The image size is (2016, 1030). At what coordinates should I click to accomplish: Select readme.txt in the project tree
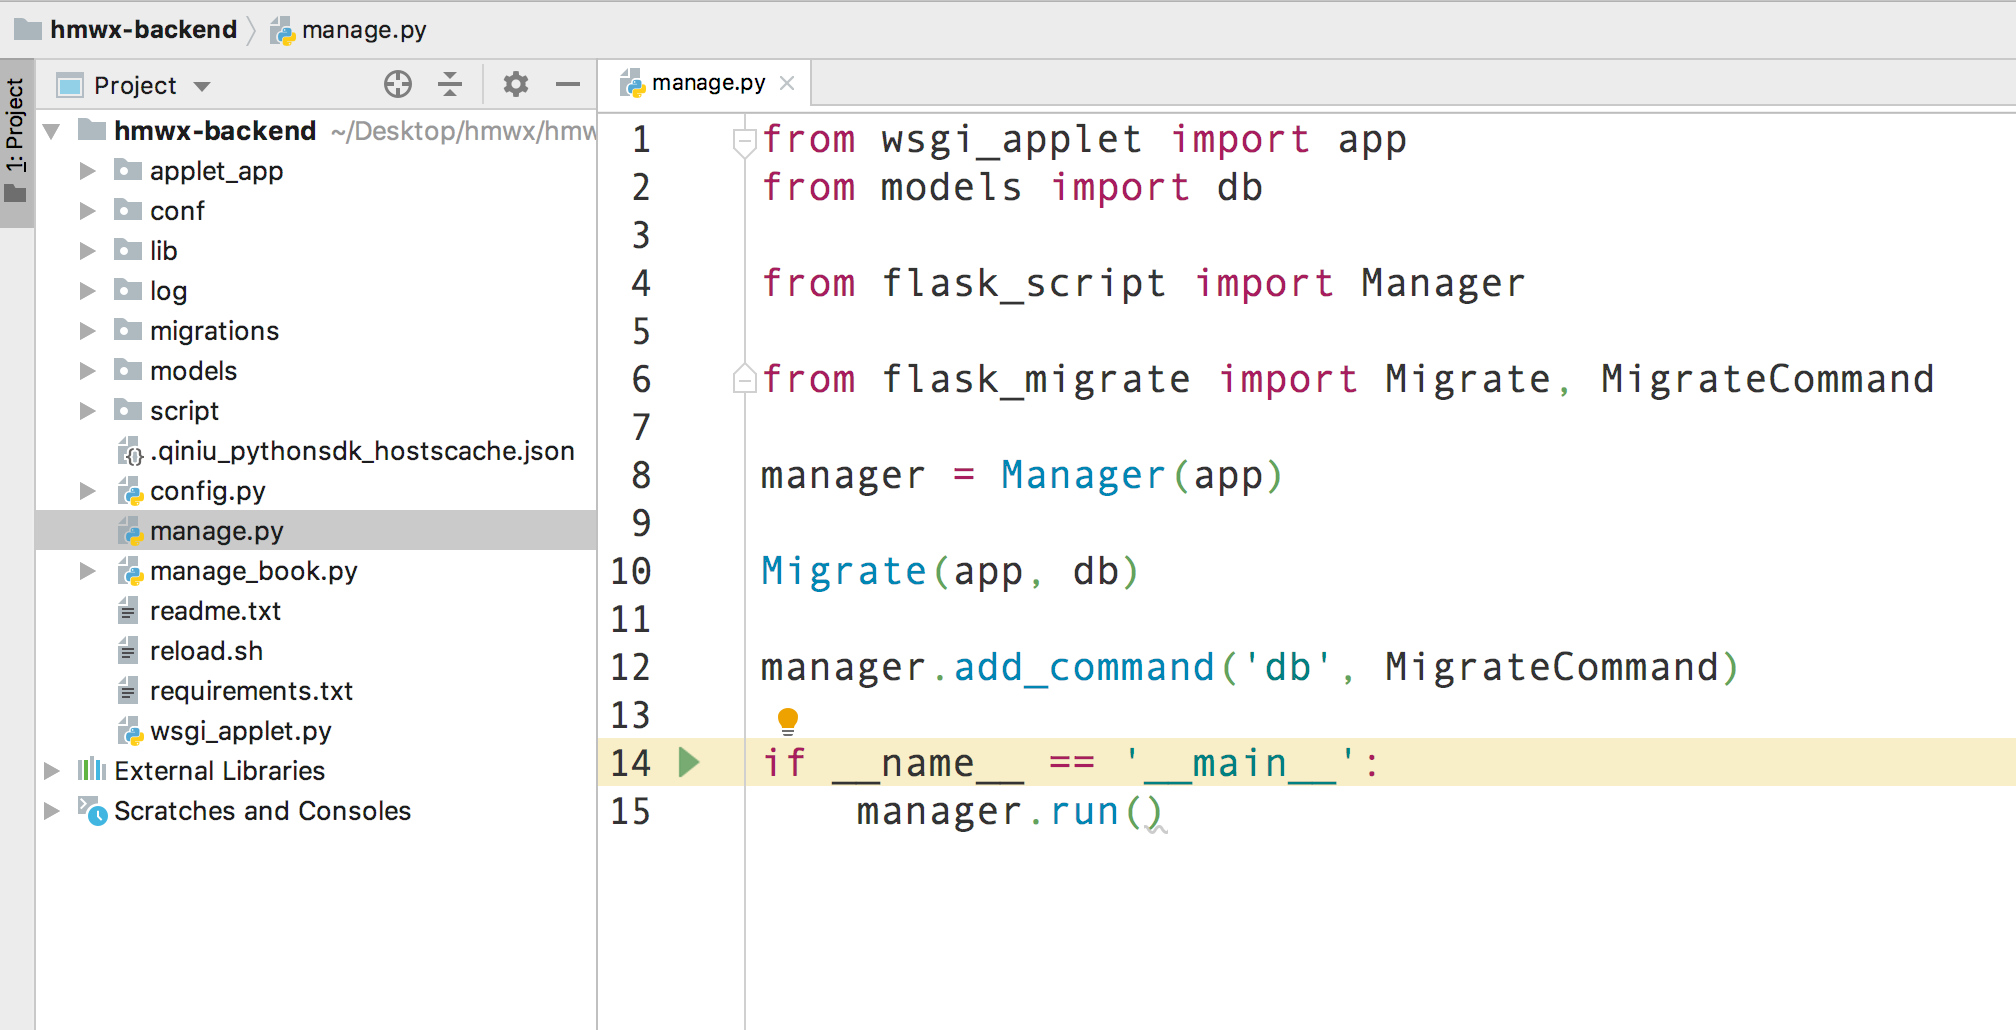point(215,611)
